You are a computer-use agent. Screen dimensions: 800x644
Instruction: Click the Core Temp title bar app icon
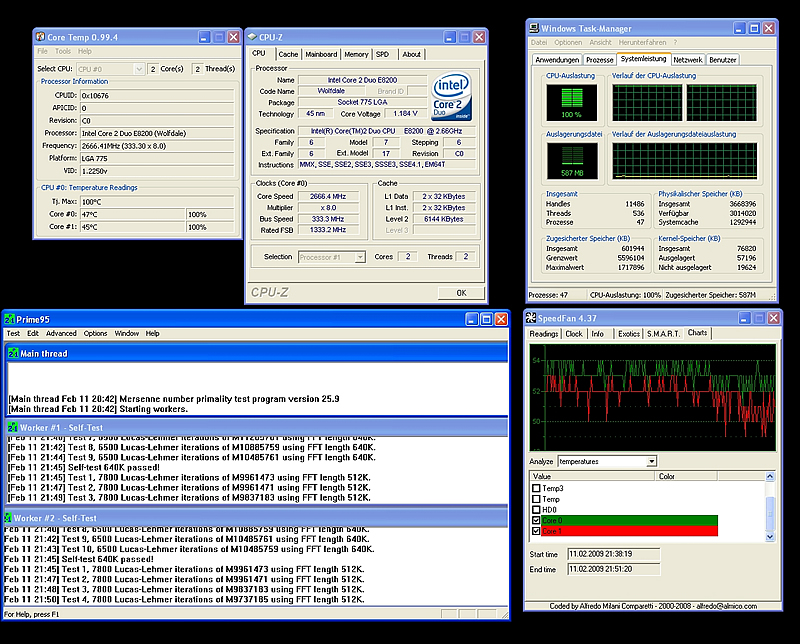[40, 37]
